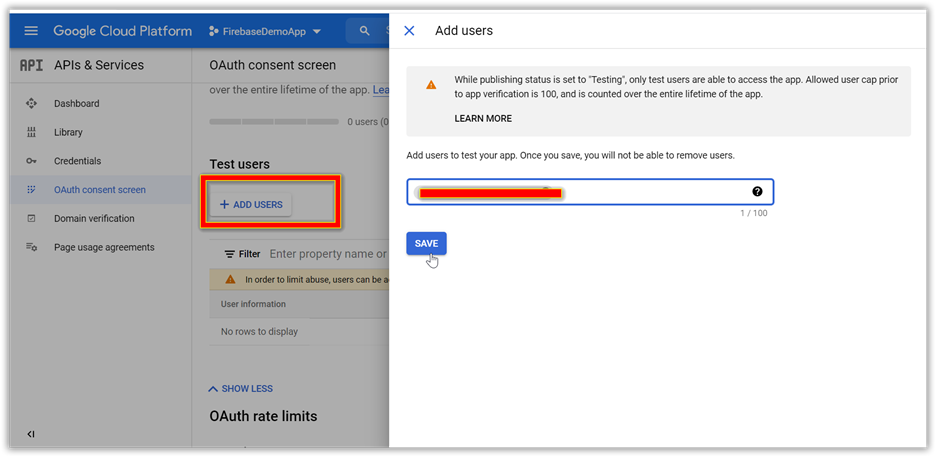Click the Domain verification checkbox icon

[x=31, y=219]
